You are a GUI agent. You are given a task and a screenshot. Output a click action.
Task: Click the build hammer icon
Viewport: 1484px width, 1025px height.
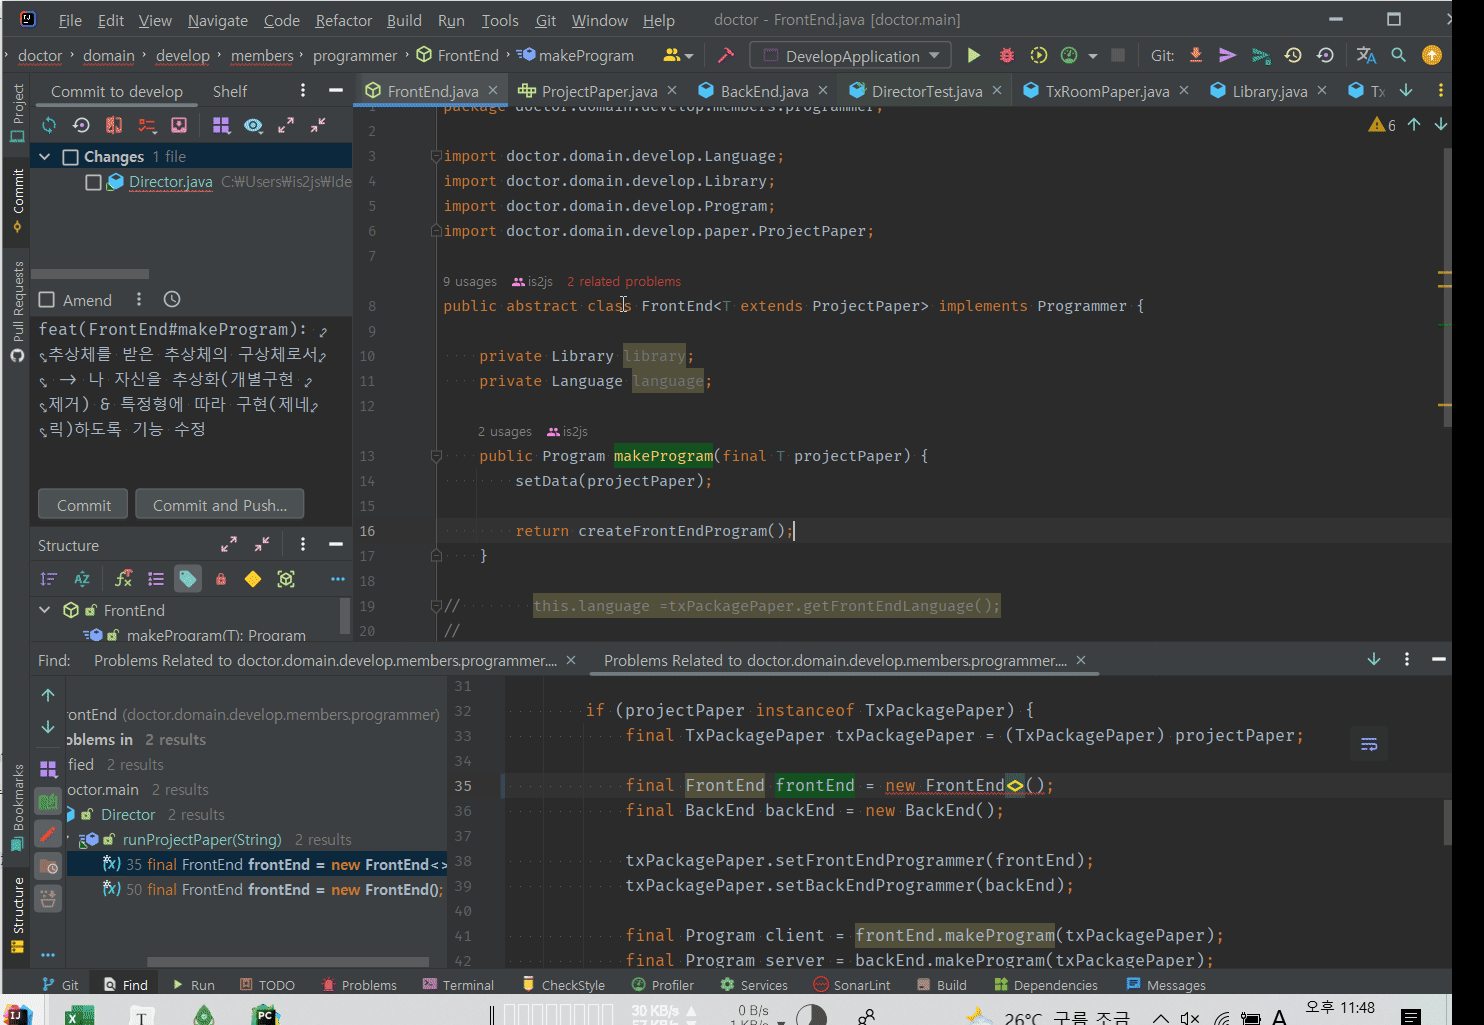726,56
